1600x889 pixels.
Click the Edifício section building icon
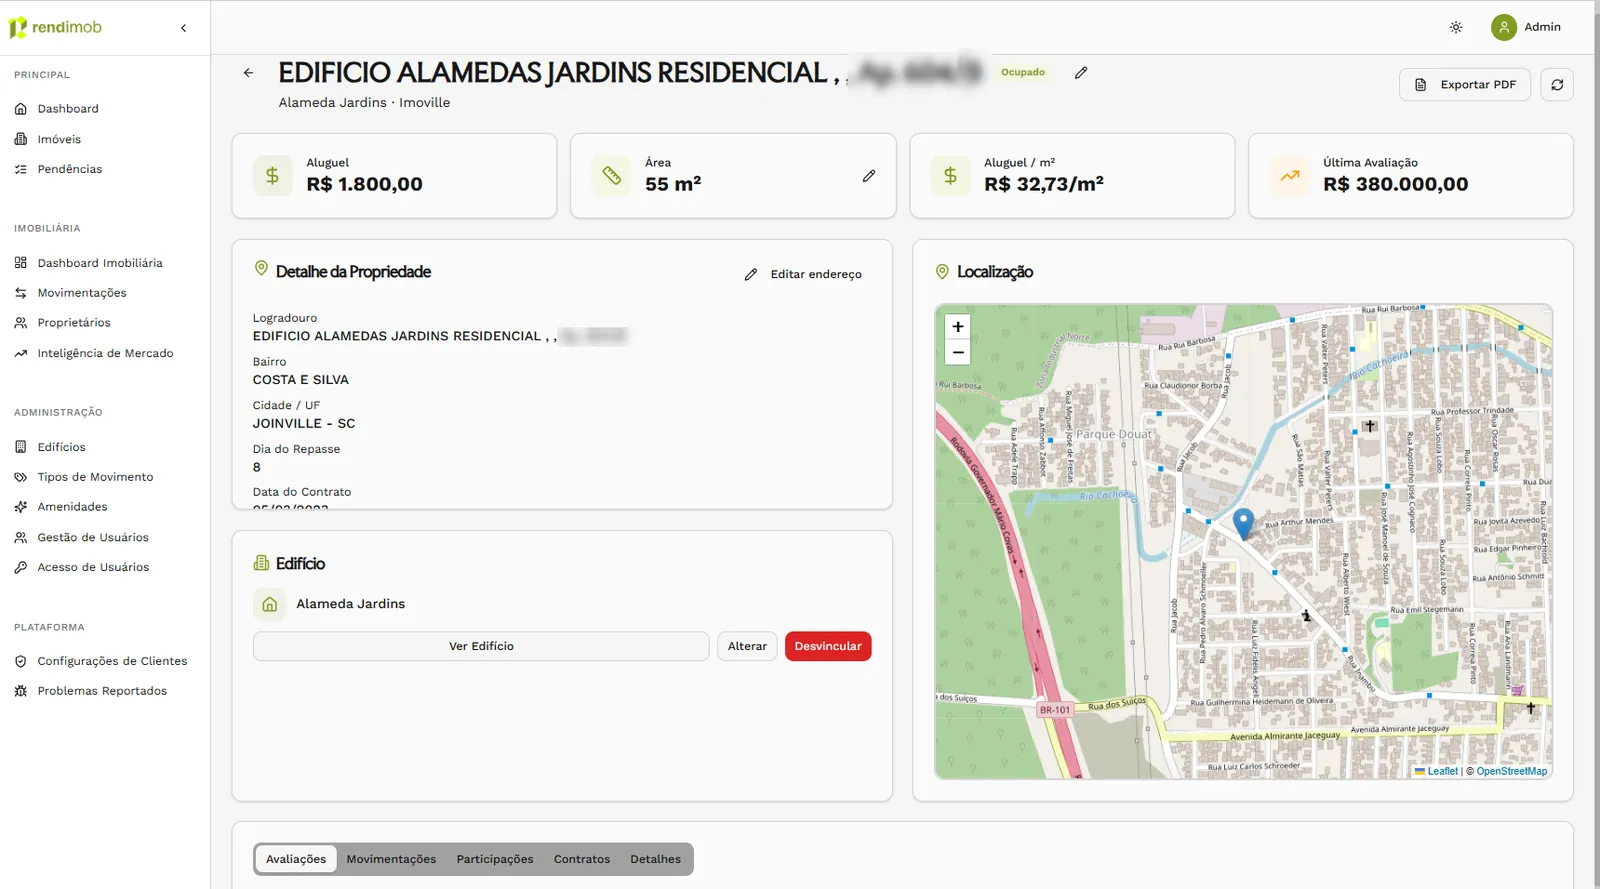pyautogui.click(x=261, y=563)
